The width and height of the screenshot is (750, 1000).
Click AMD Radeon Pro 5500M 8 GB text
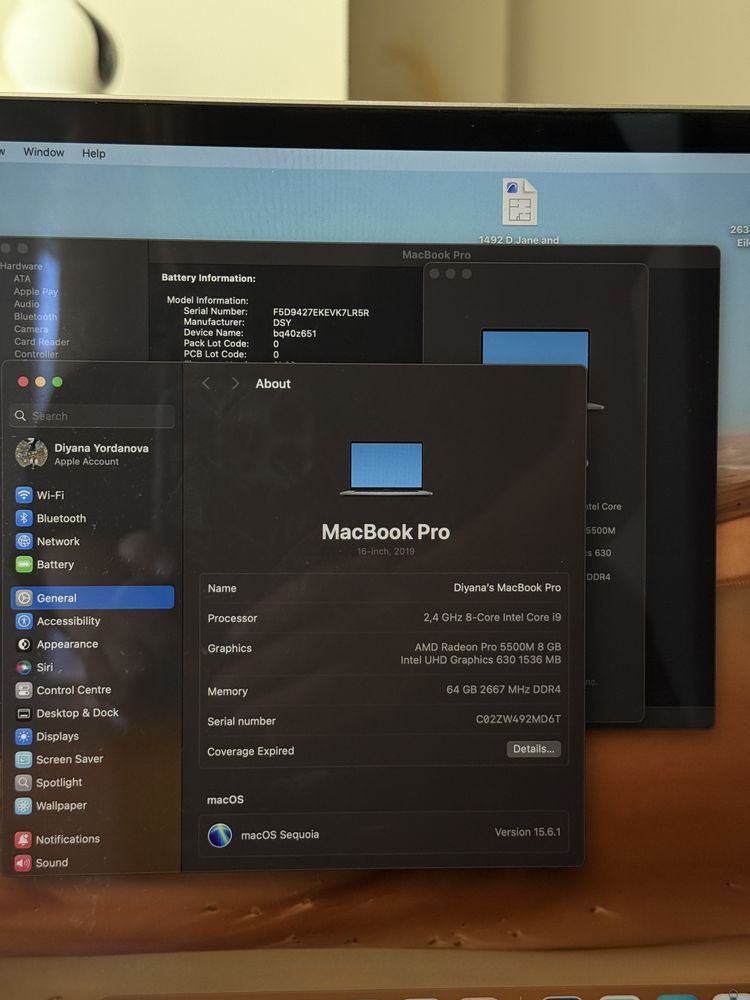pos(487,647)
